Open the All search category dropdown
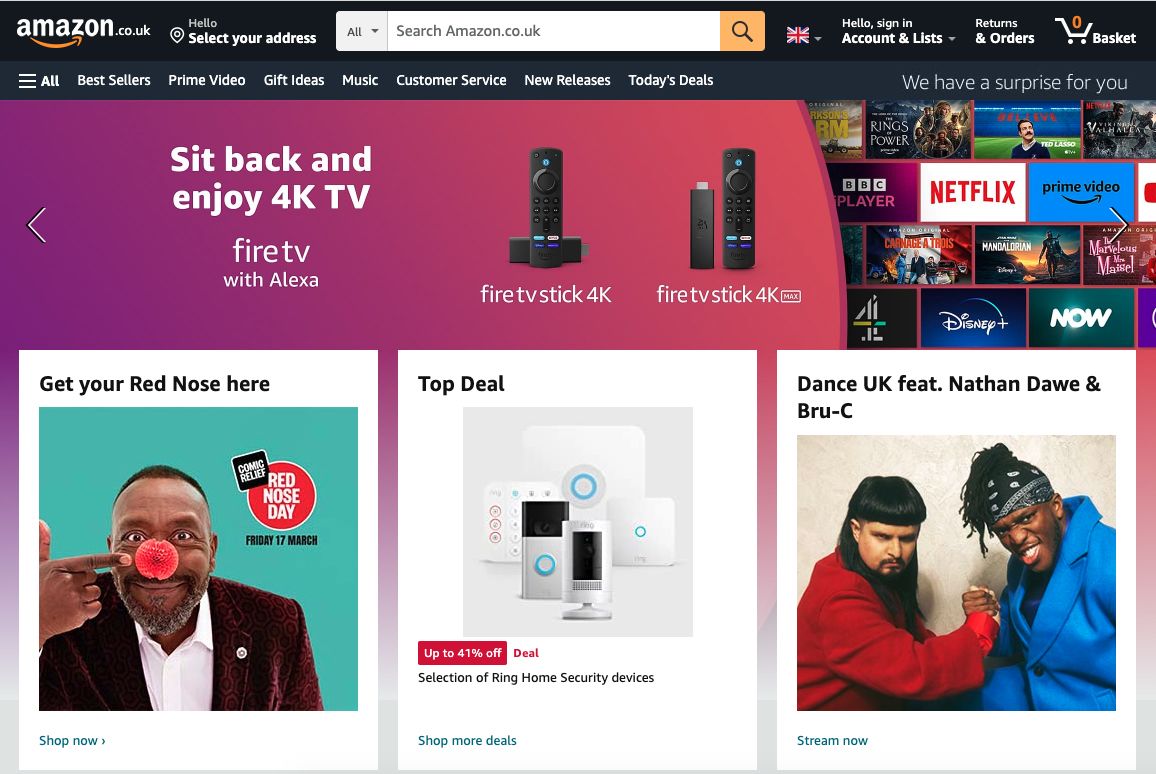Screen dimensions: 1156x774 [x=362, y=31]
